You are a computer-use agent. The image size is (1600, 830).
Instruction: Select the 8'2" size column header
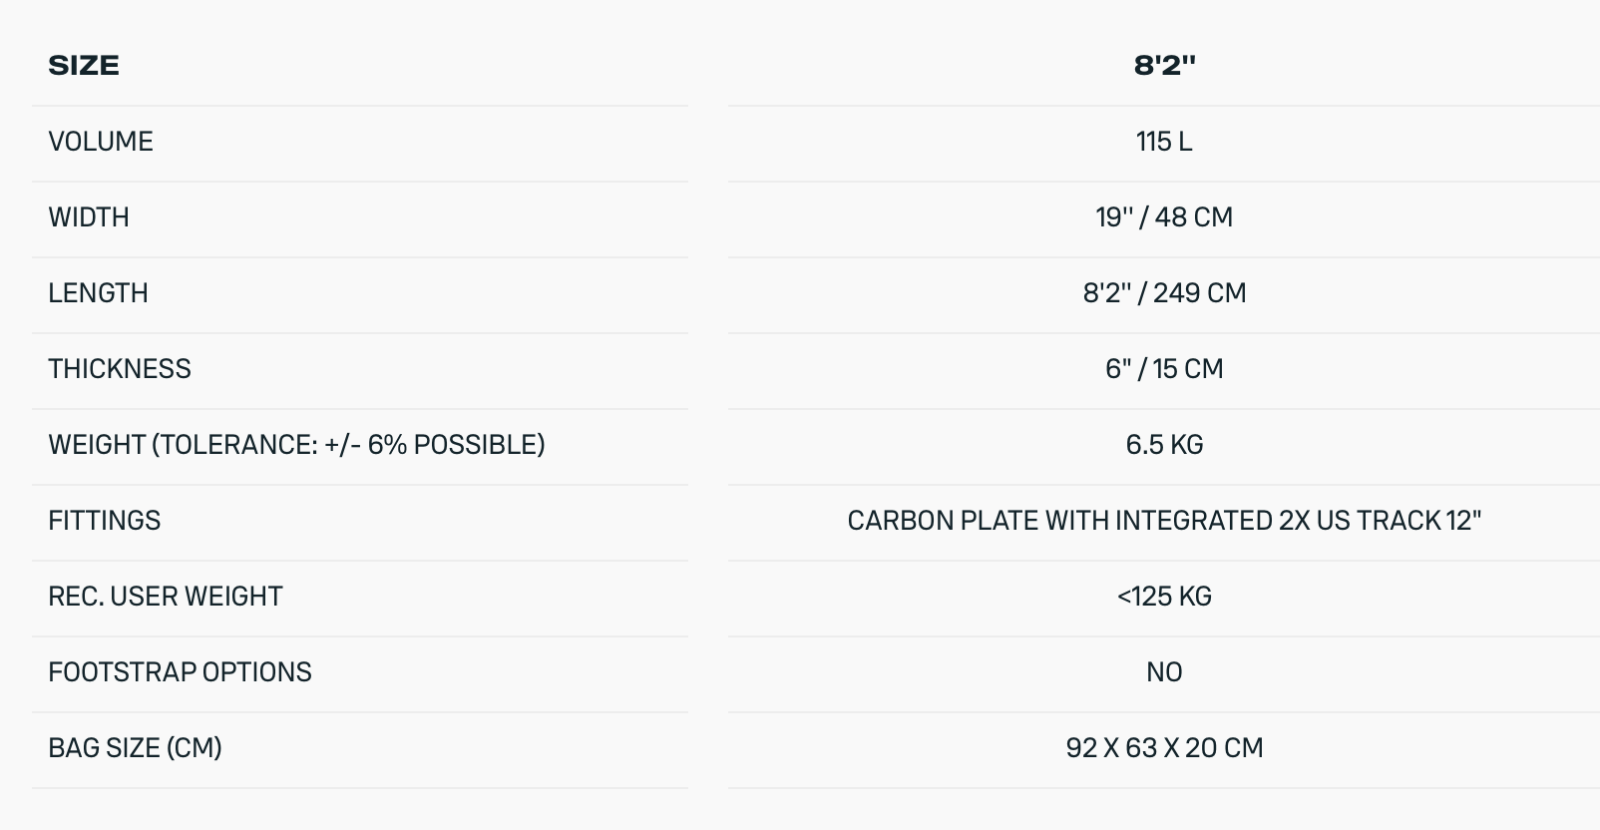(x=1164, y=66)
